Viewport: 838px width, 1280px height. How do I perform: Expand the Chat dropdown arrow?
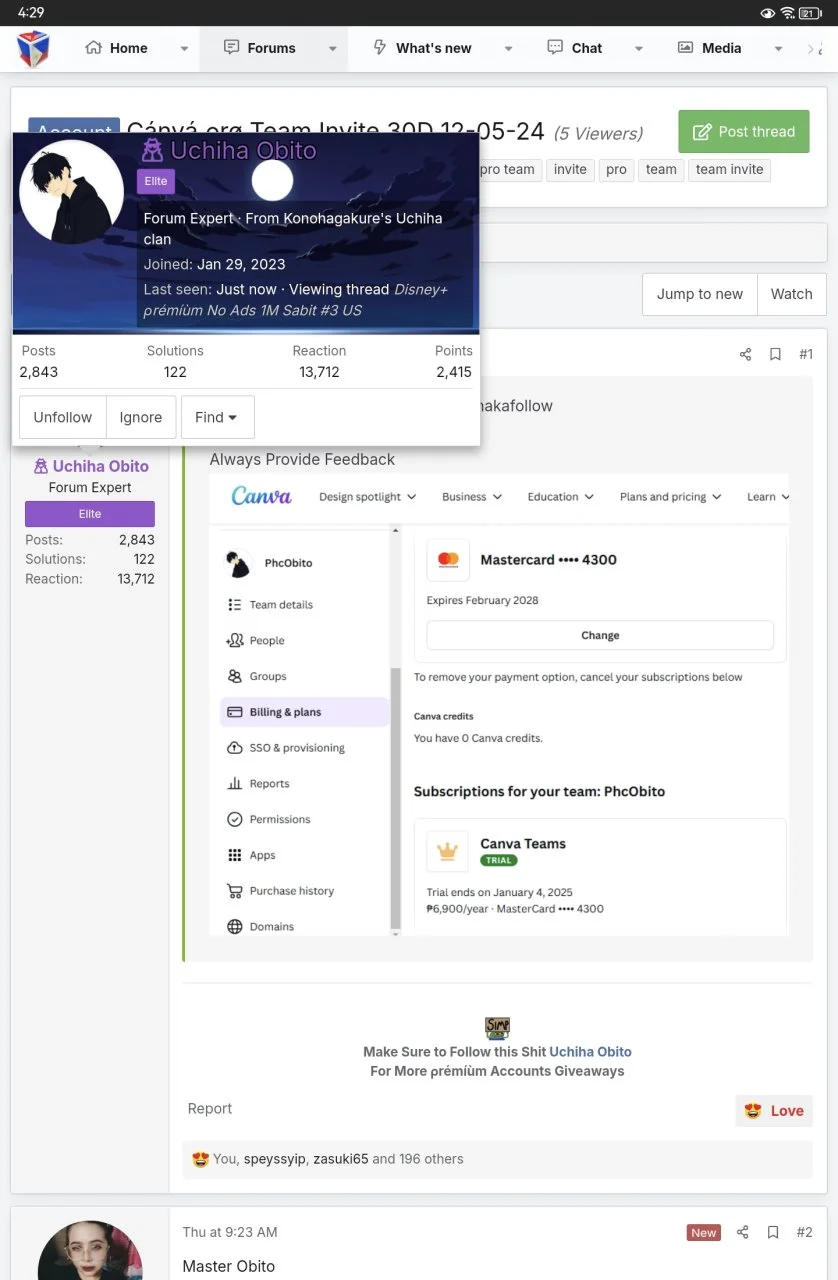[638, 48]
